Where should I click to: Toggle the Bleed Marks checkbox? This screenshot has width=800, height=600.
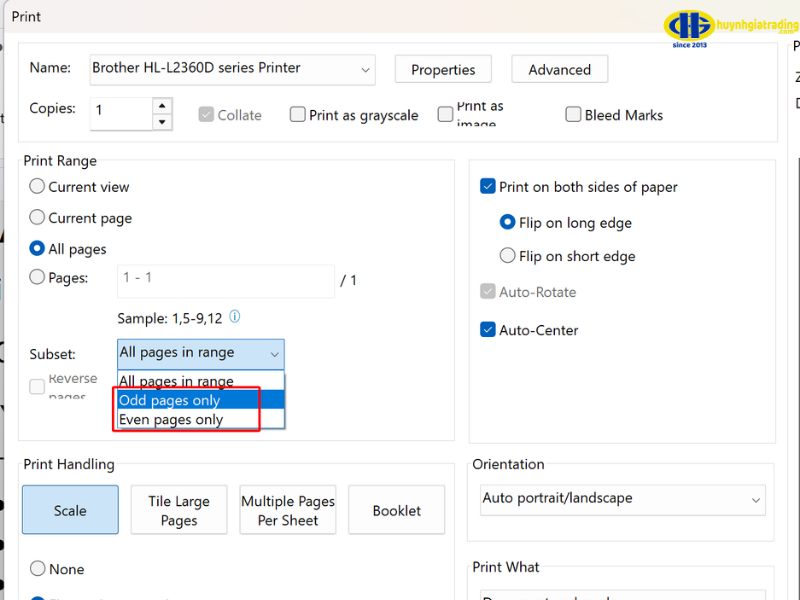tap(573, 115)
